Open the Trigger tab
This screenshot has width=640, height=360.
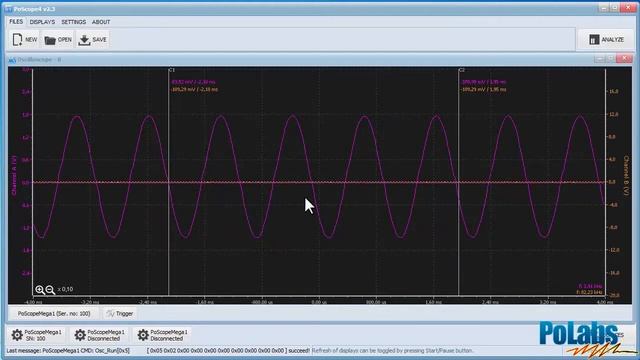(x=120, y=313)
